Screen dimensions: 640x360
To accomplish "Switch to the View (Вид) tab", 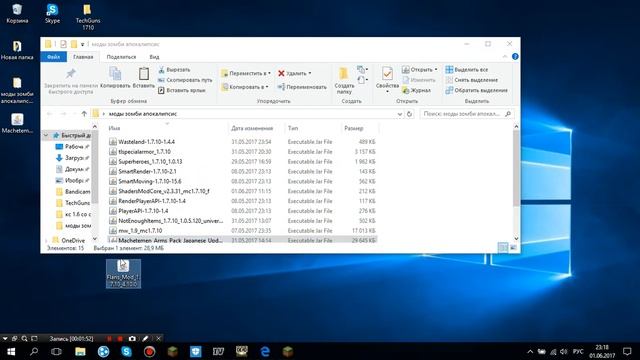I will pos(154,57).
